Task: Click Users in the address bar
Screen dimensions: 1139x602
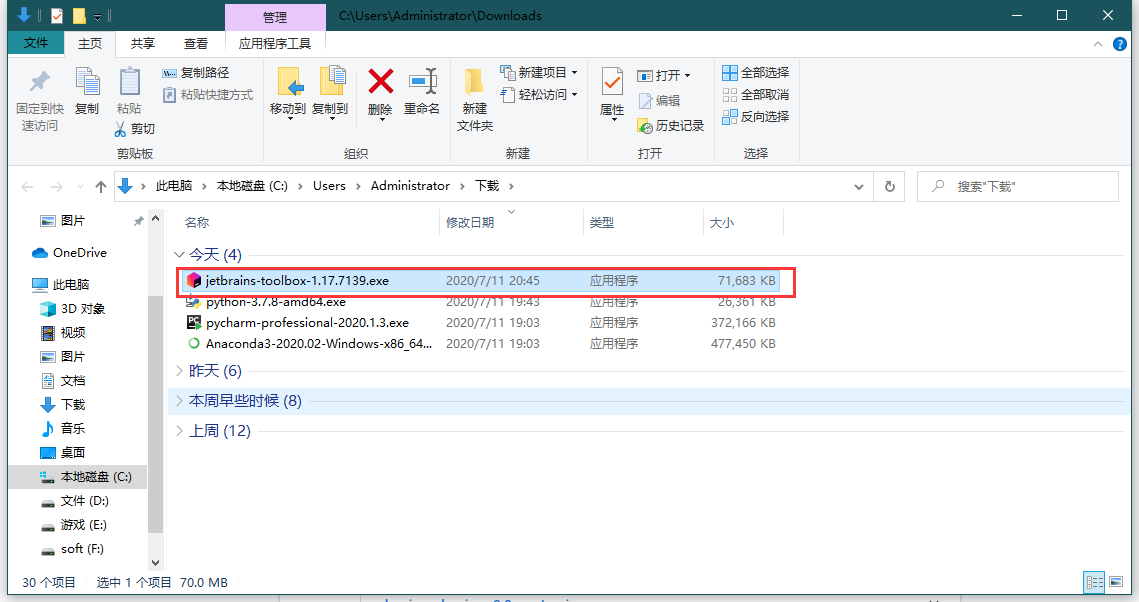Action: [329, 186]
